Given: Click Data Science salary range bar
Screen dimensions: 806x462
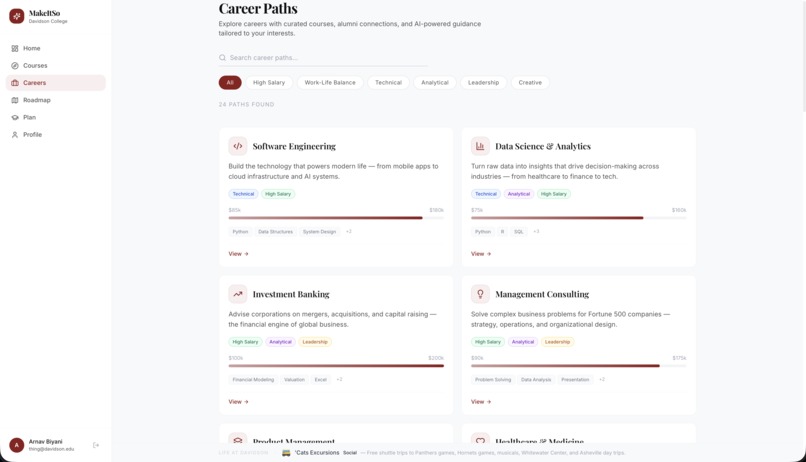Looking at the screenshot, I should [x=578, y=218].
